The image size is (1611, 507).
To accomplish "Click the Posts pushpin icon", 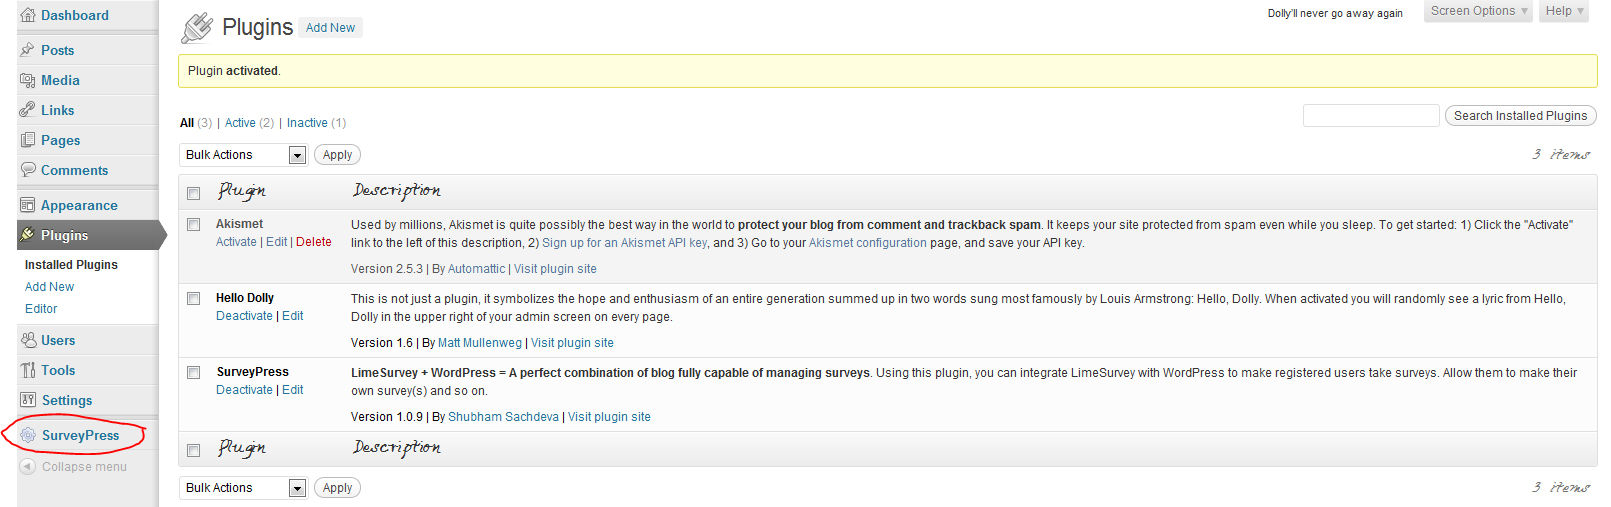I will click(28, 50).
